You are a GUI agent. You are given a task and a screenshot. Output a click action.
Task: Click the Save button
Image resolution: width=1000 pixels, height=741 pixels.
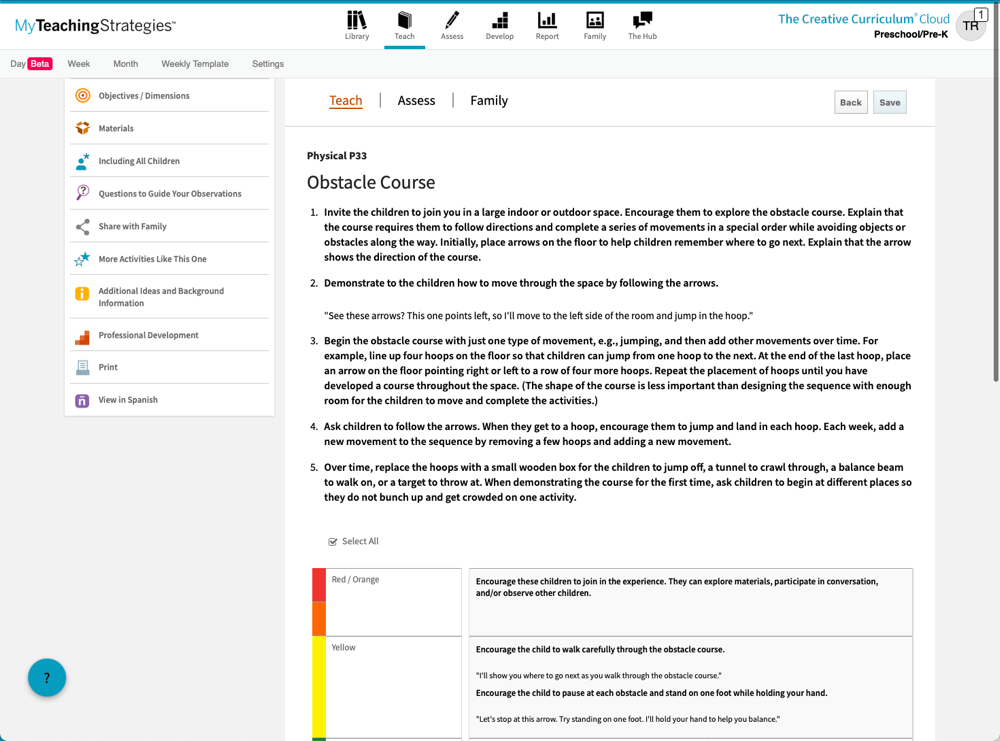pyautogui.click(x=889, y=102)
